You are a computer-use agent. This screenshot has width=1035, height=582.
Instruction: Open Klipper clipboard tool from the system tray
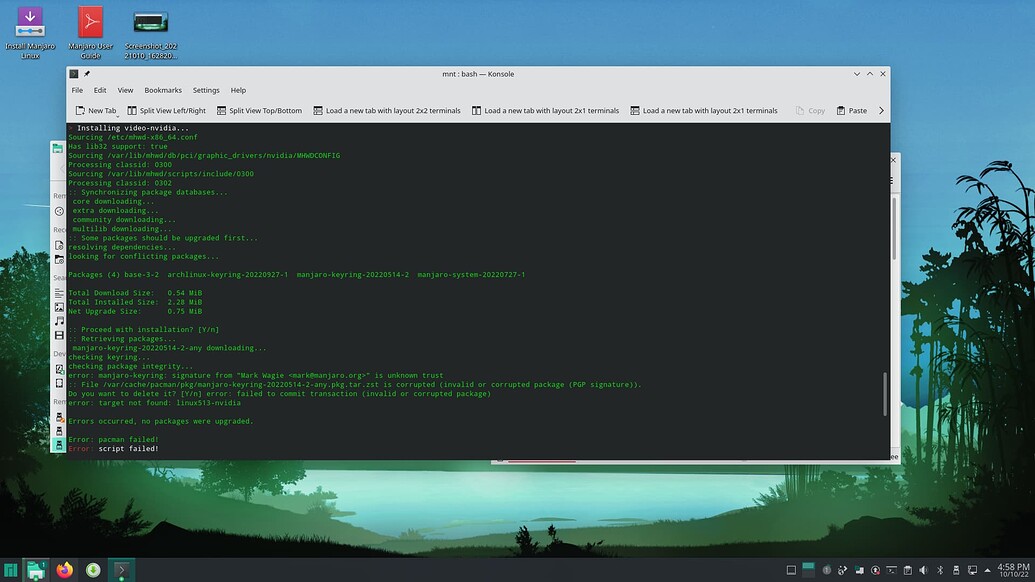[x=907, y=570]
